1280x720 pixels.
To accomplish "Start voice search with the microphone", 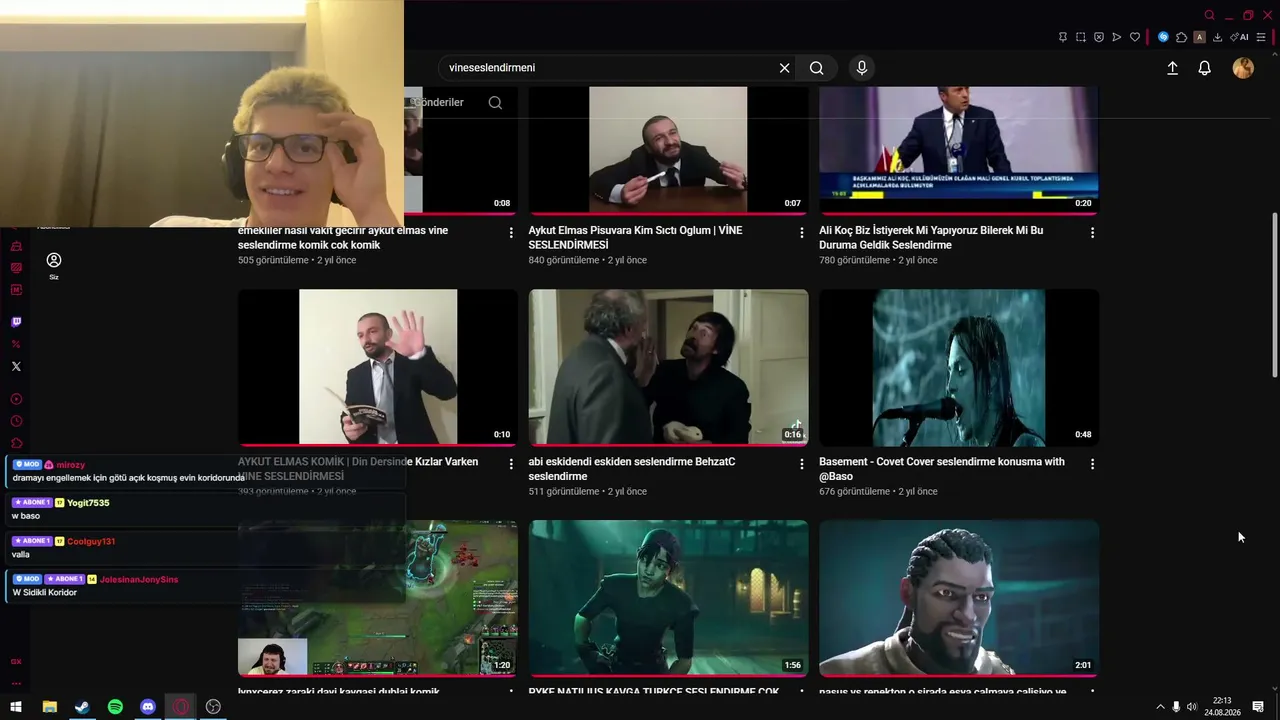I will [x=862, y=68].
